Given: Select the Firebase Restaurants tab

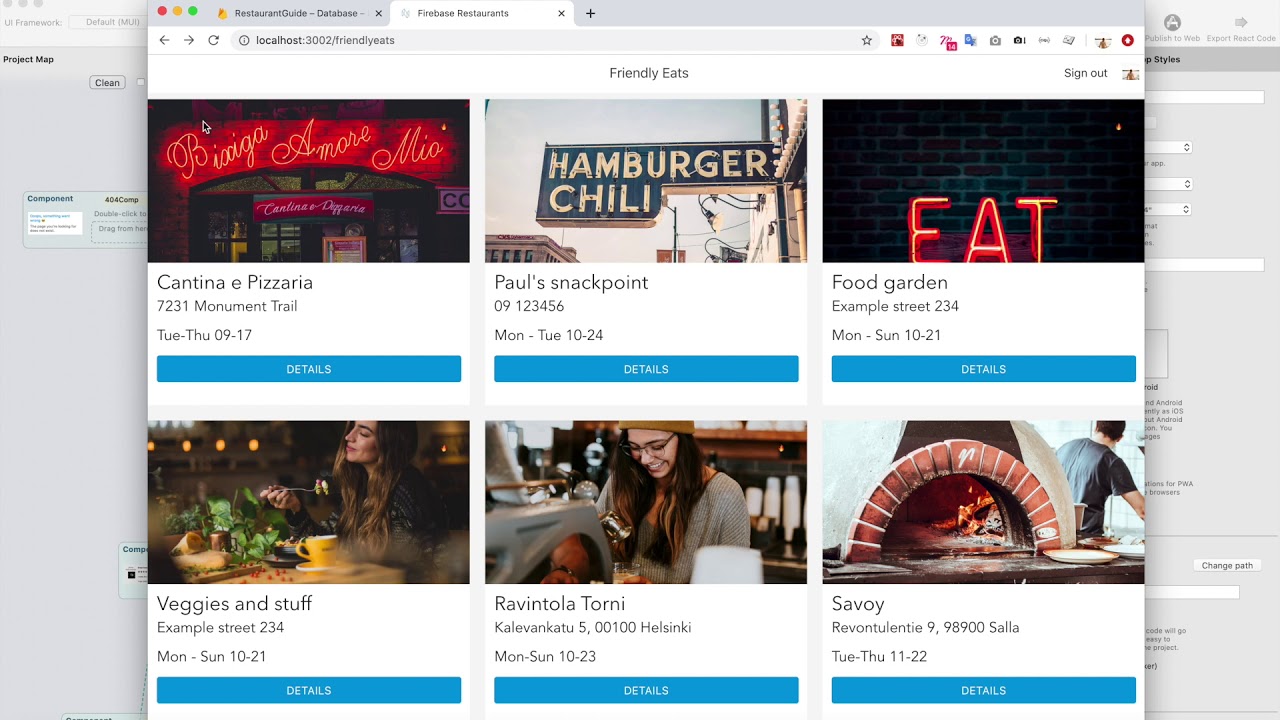Looking at the screenshot, I should click(482, 14).
